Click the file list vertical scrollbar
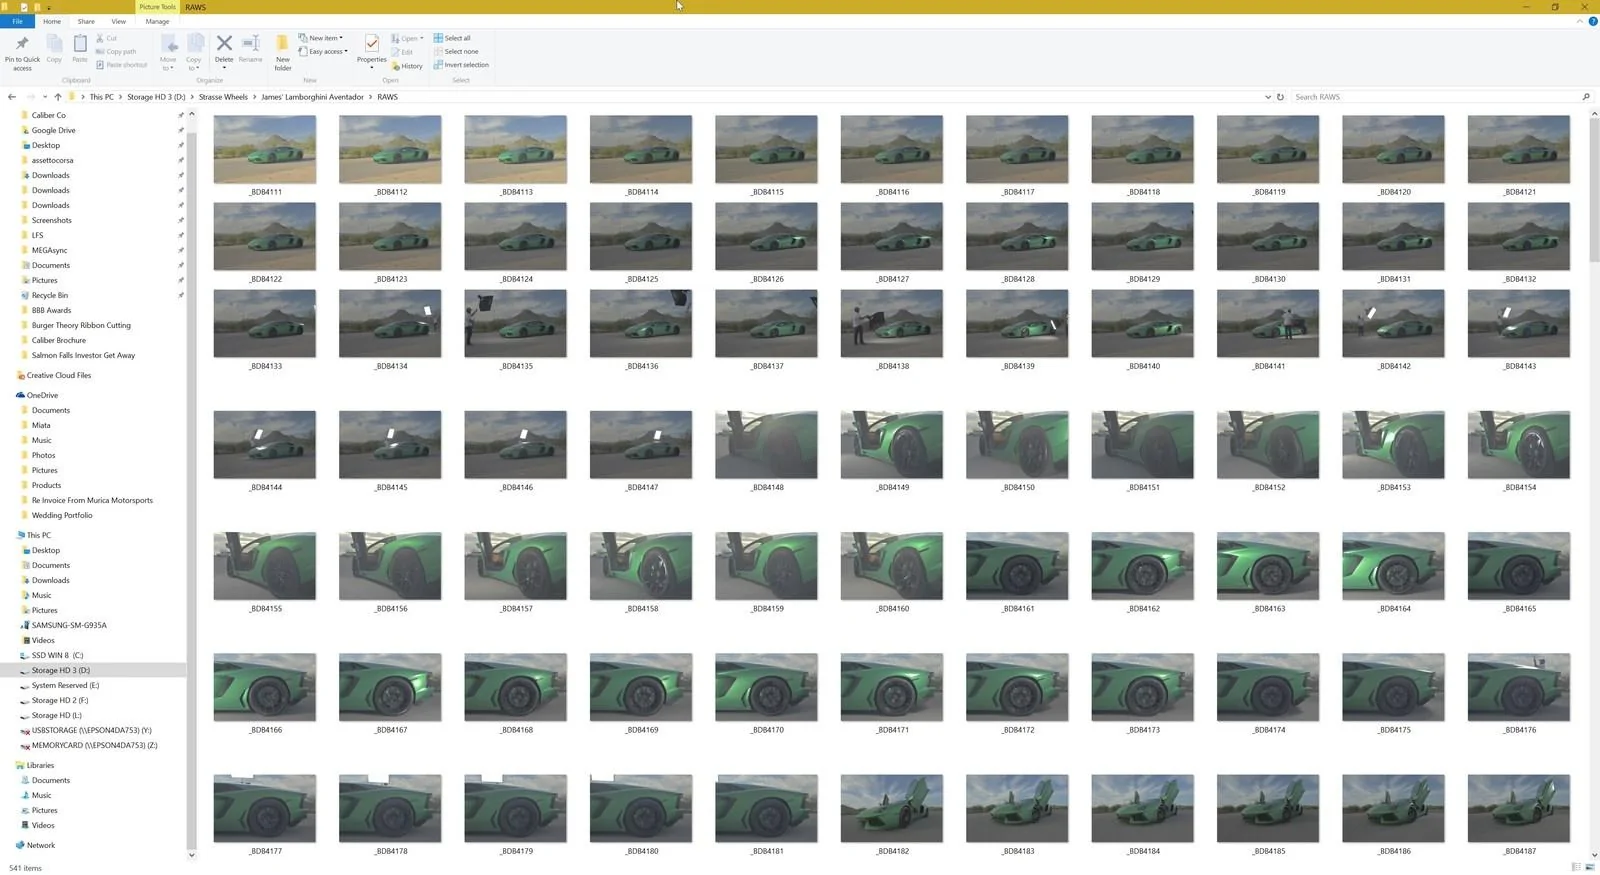 (1595, 191)
